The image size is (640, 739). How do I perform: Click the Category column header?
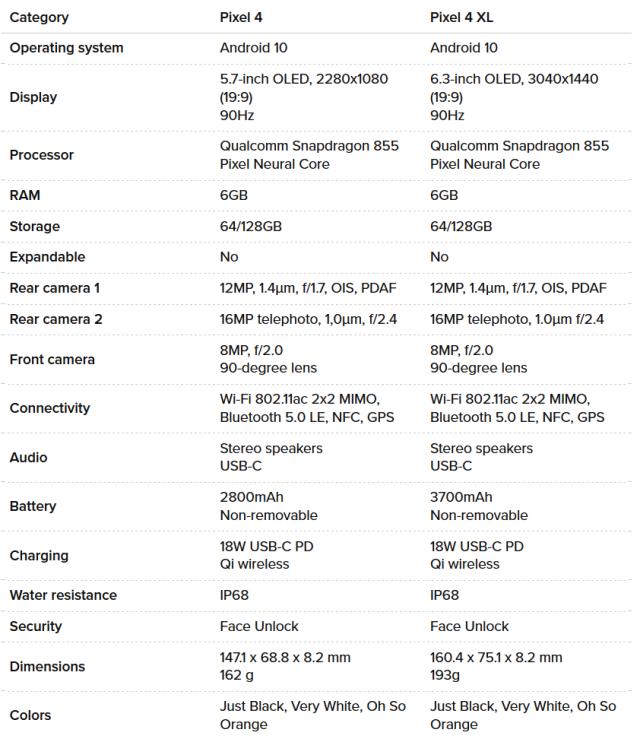pyautogui.click(x=39, y=17)
